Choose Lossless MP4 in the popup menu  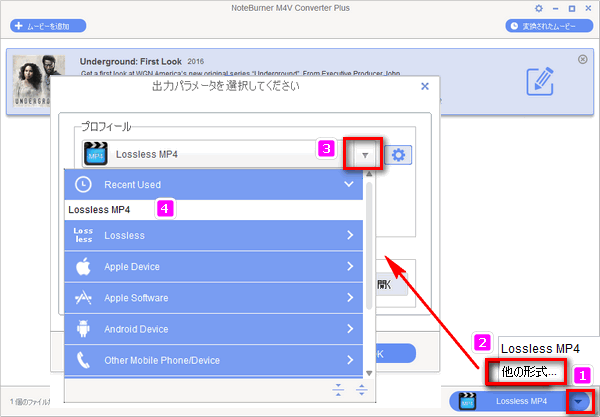click(540, 349)
